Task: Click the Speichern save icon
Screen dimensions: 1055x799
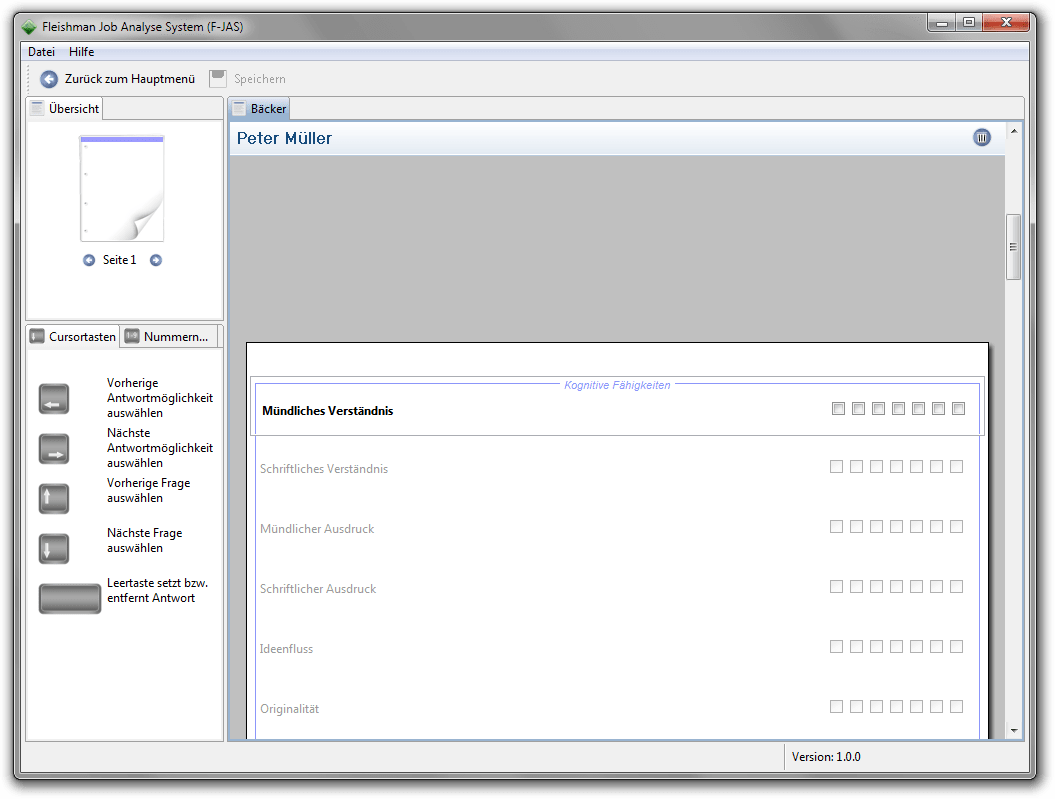Action: coord(218,78)
